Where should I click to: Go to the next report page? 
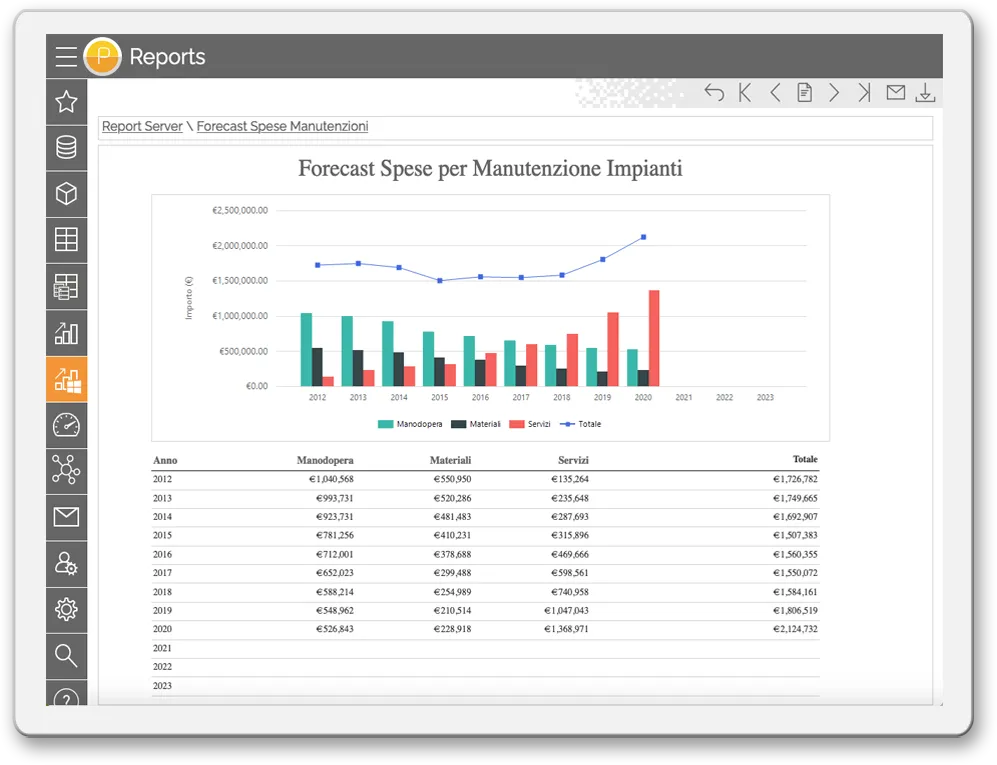834,93
